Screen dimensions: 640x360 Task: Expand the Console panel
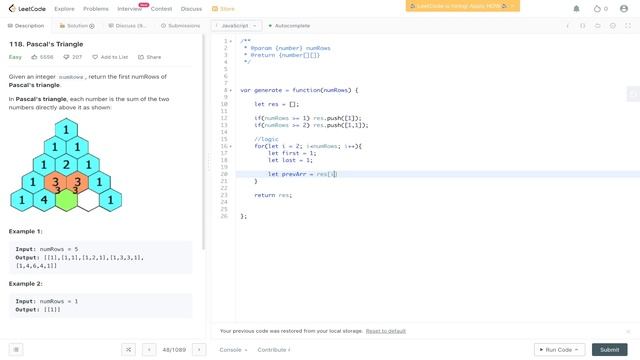[233, 350]
